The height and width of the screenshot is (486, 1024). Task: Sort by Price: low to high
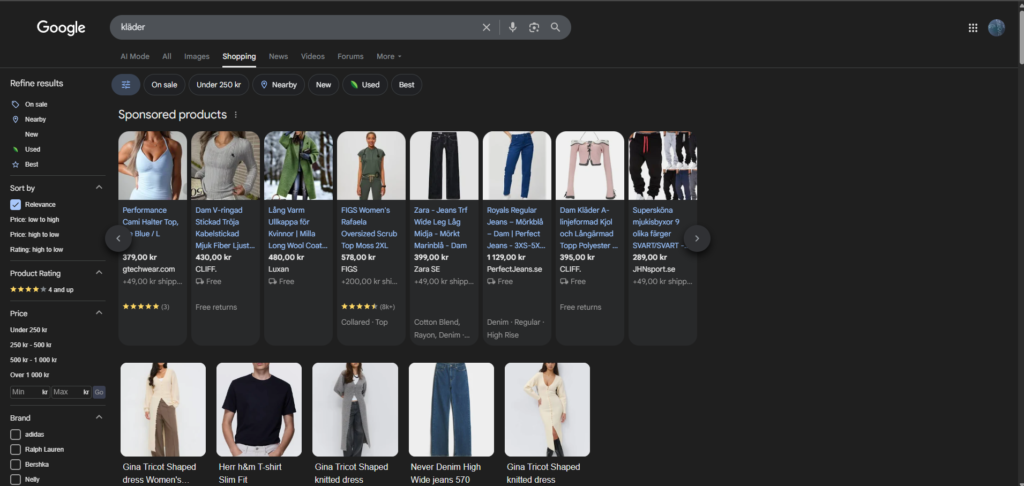click(x=35, y=219)
